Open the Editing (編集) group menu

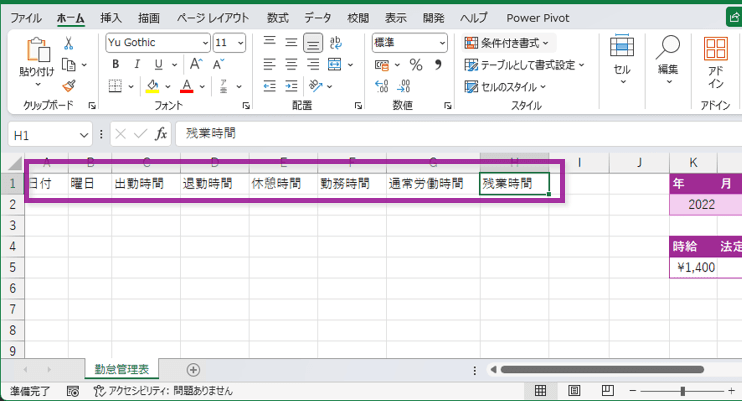(668, 59)
